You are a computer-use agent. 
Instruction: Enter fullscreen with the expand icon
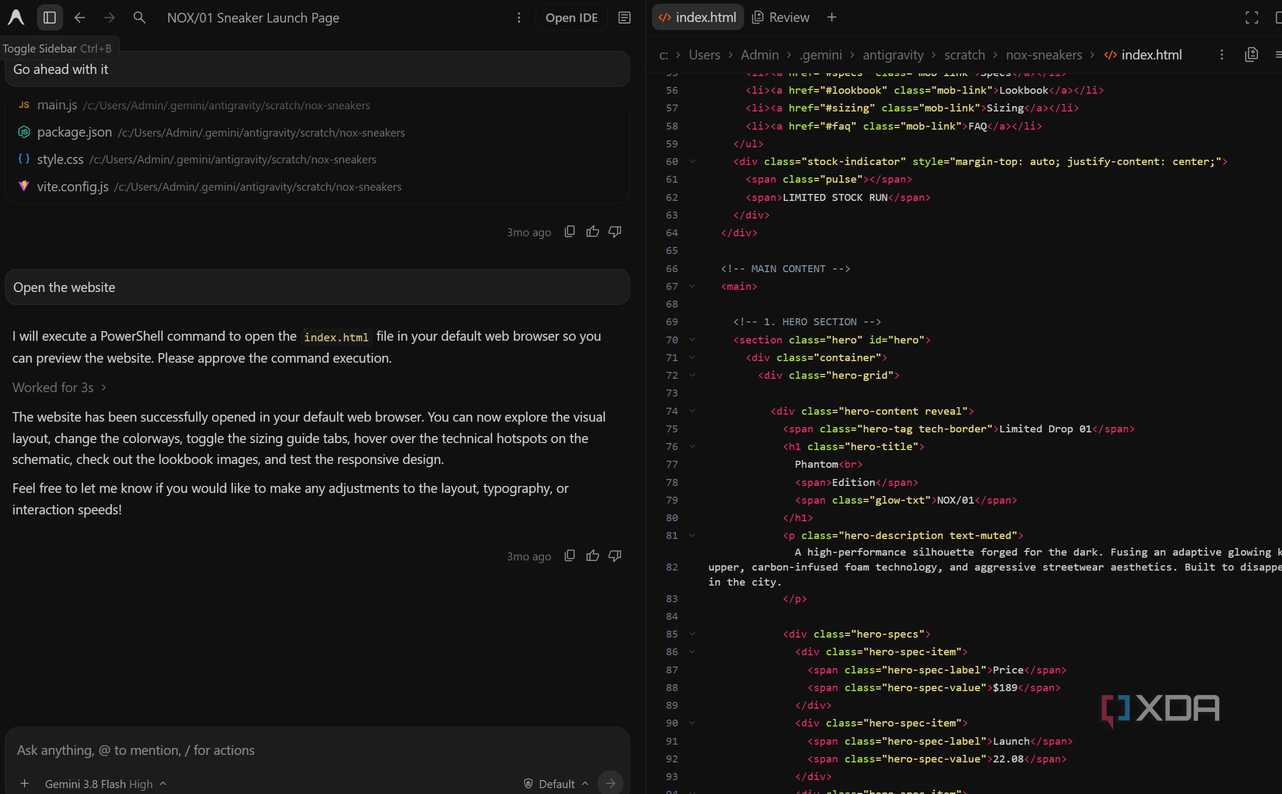(1252, 17)
